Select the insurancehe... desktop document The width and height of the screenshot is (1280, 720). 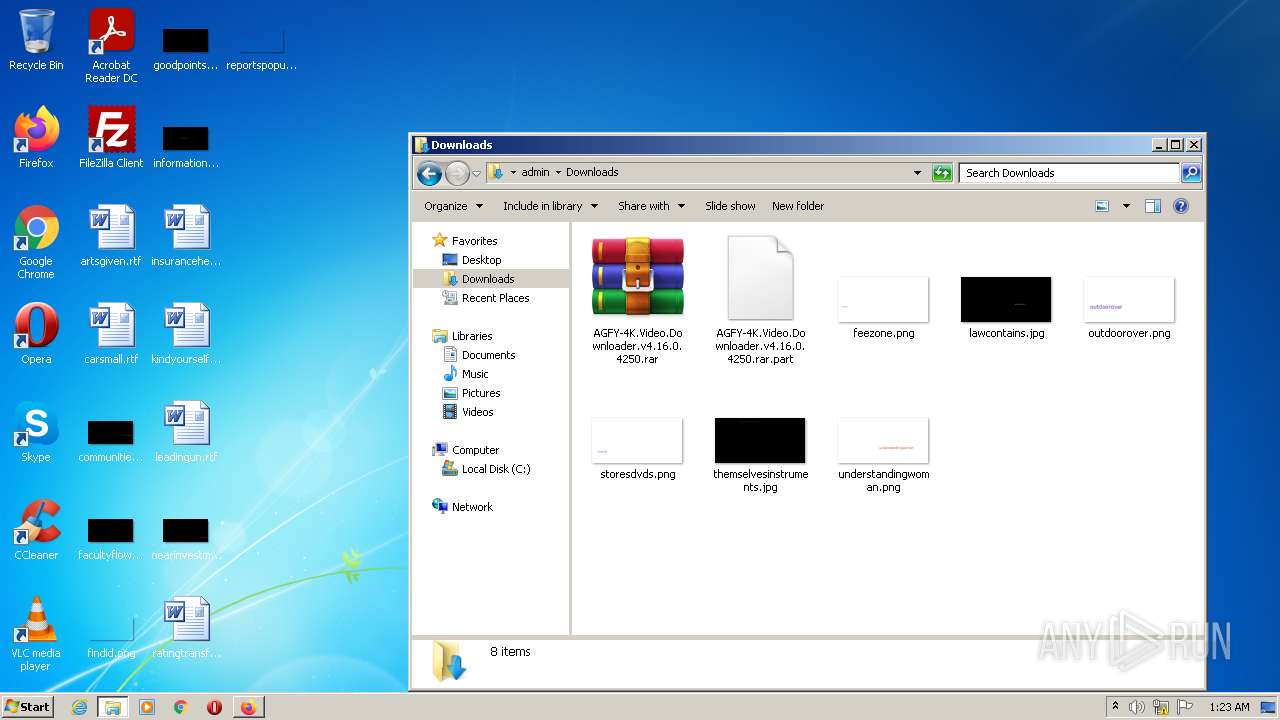(186, 235)
